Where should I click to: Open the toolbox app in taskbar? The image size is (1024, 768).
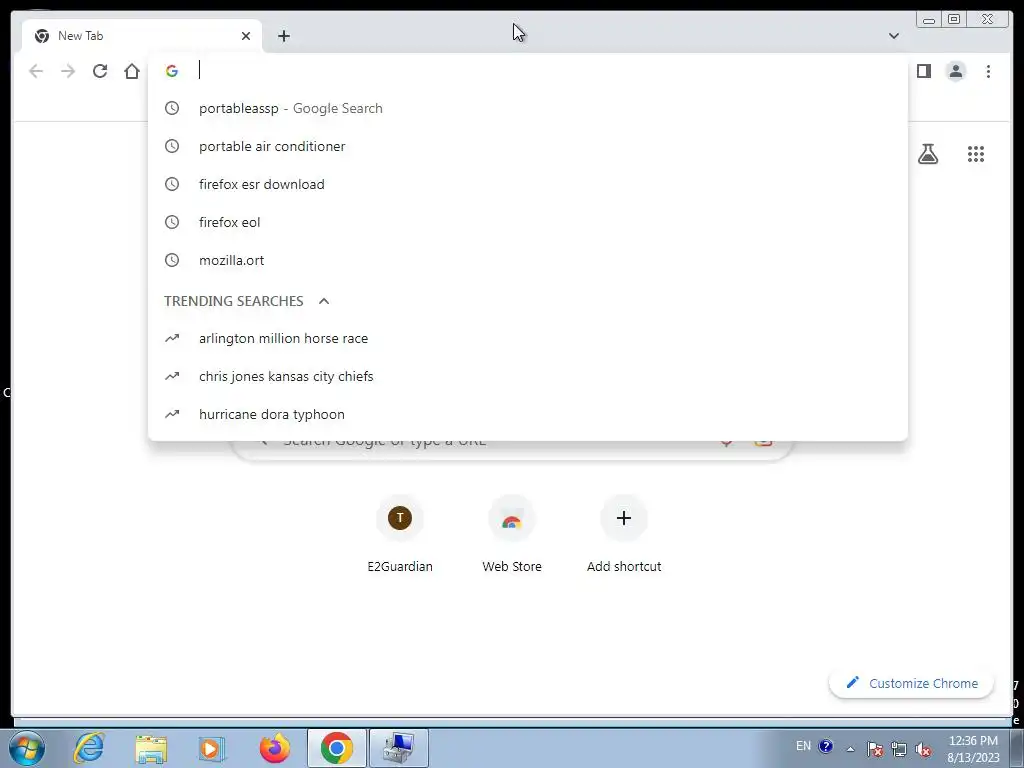pyautogui.click(x=398, y=748)
